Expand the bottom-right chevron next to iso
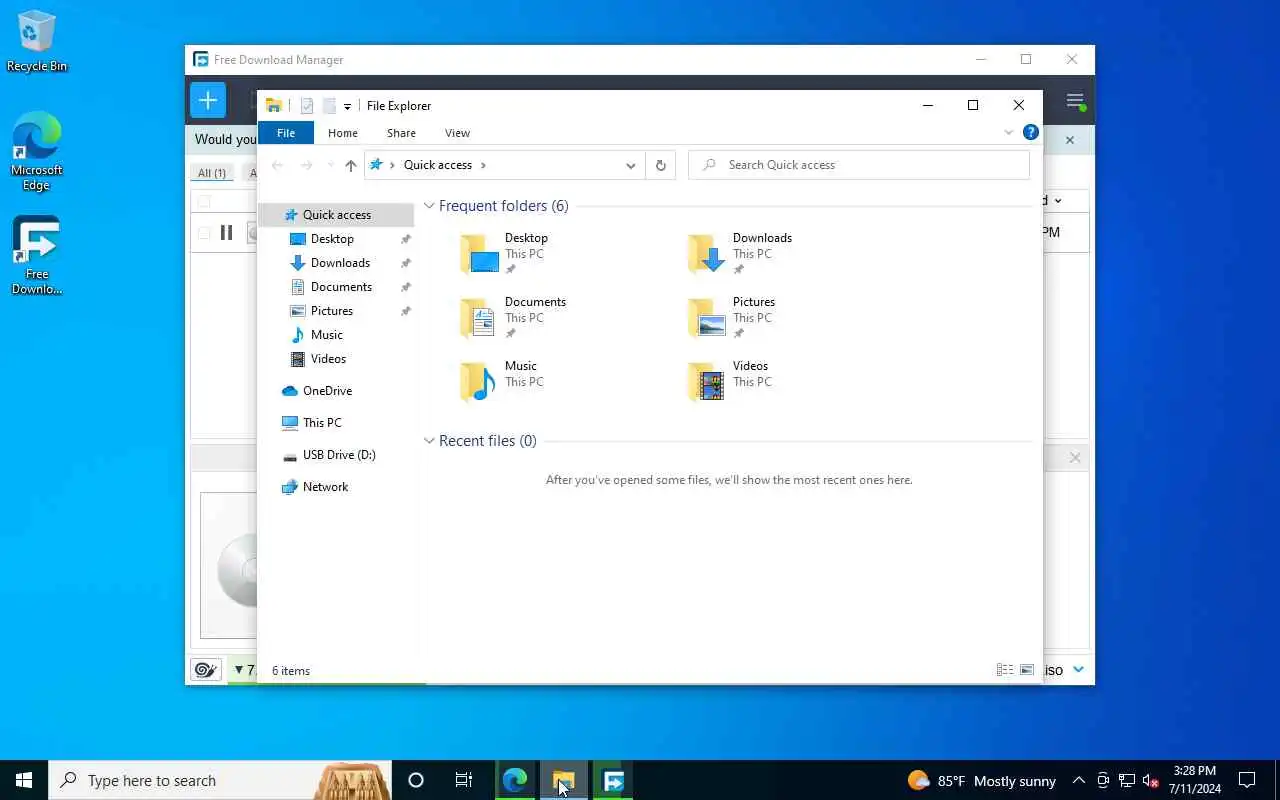Image resolution: width=1280 pixels, height=800 pixels. tap(1079, 670)
